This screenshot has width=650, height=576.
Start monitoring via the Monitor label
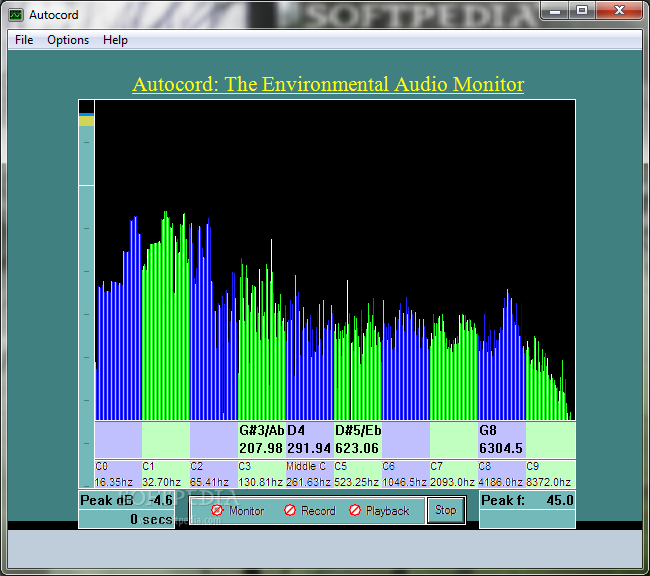[246, 510]
